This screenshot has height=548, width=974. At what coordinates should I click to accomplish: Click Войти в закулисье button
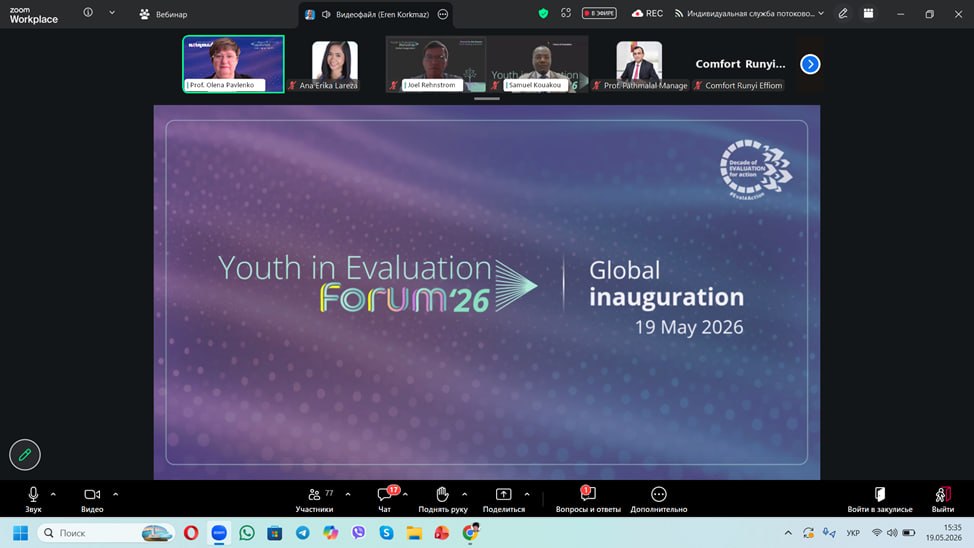(880, 500)
